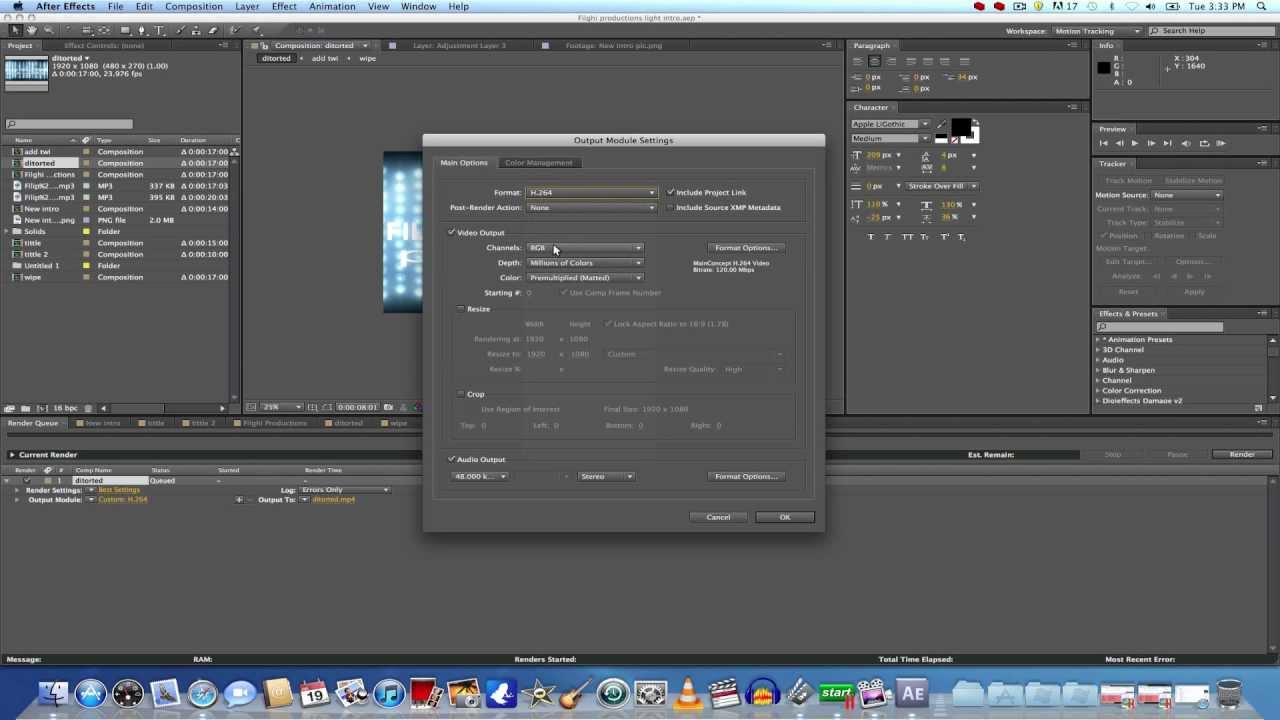Click the Faux Bold icon in Character panel
This screenshot has width=1280, height=720.
(871, 237)
